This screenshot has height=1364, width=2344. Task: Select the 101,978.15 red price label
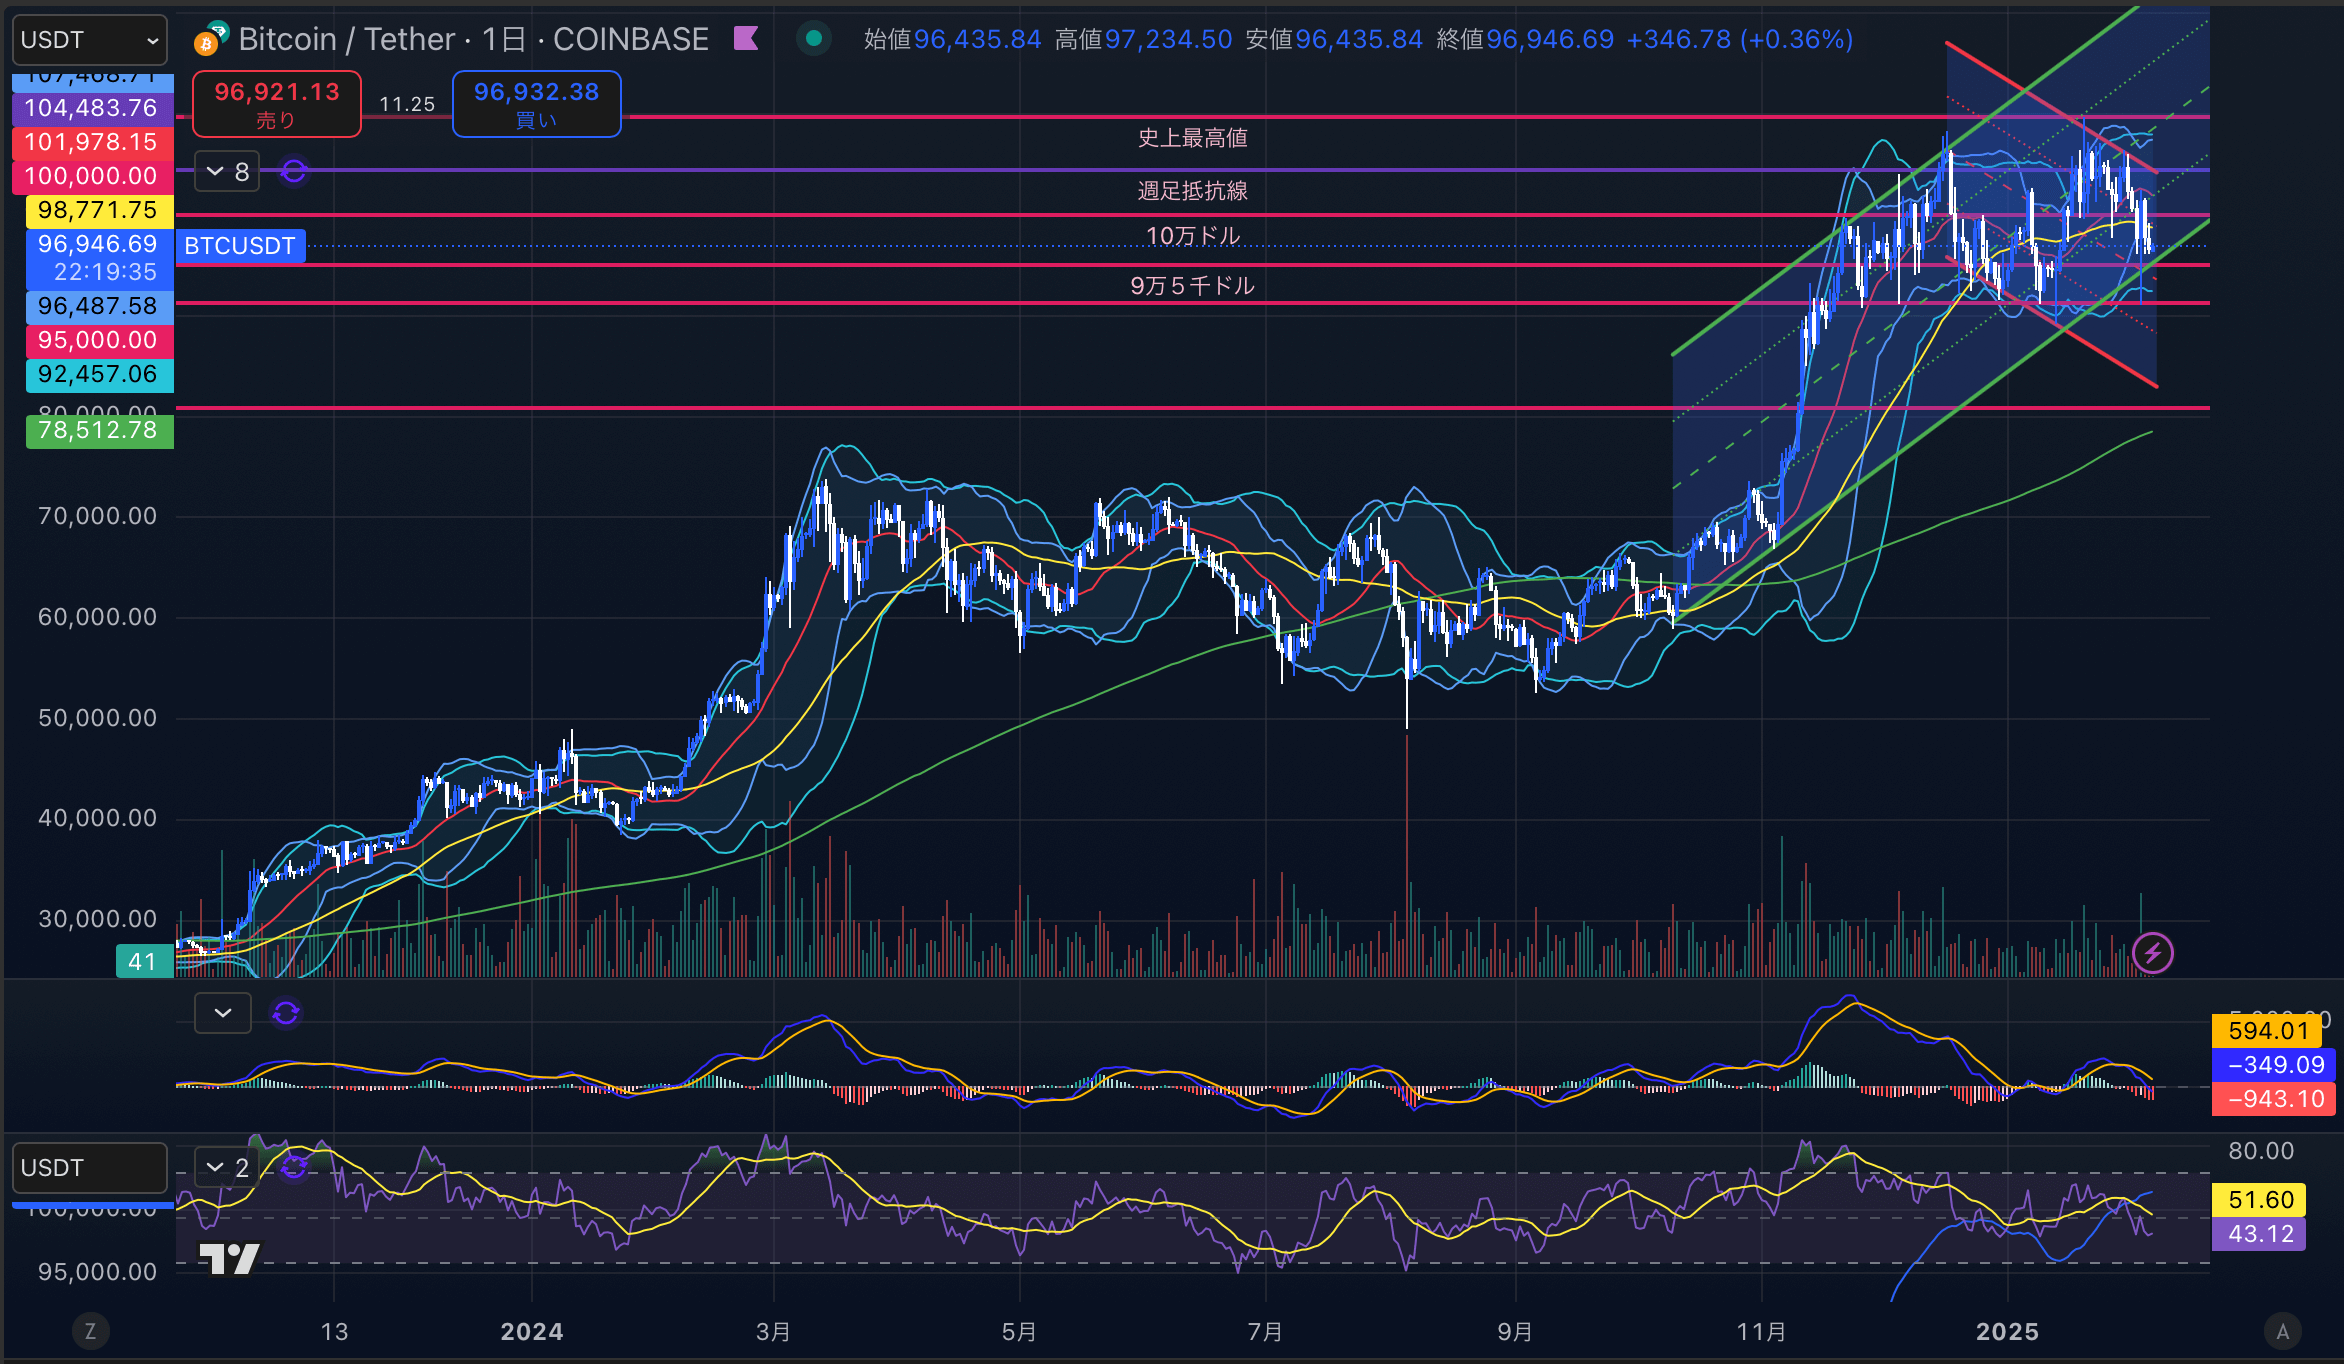coord(92,142)
